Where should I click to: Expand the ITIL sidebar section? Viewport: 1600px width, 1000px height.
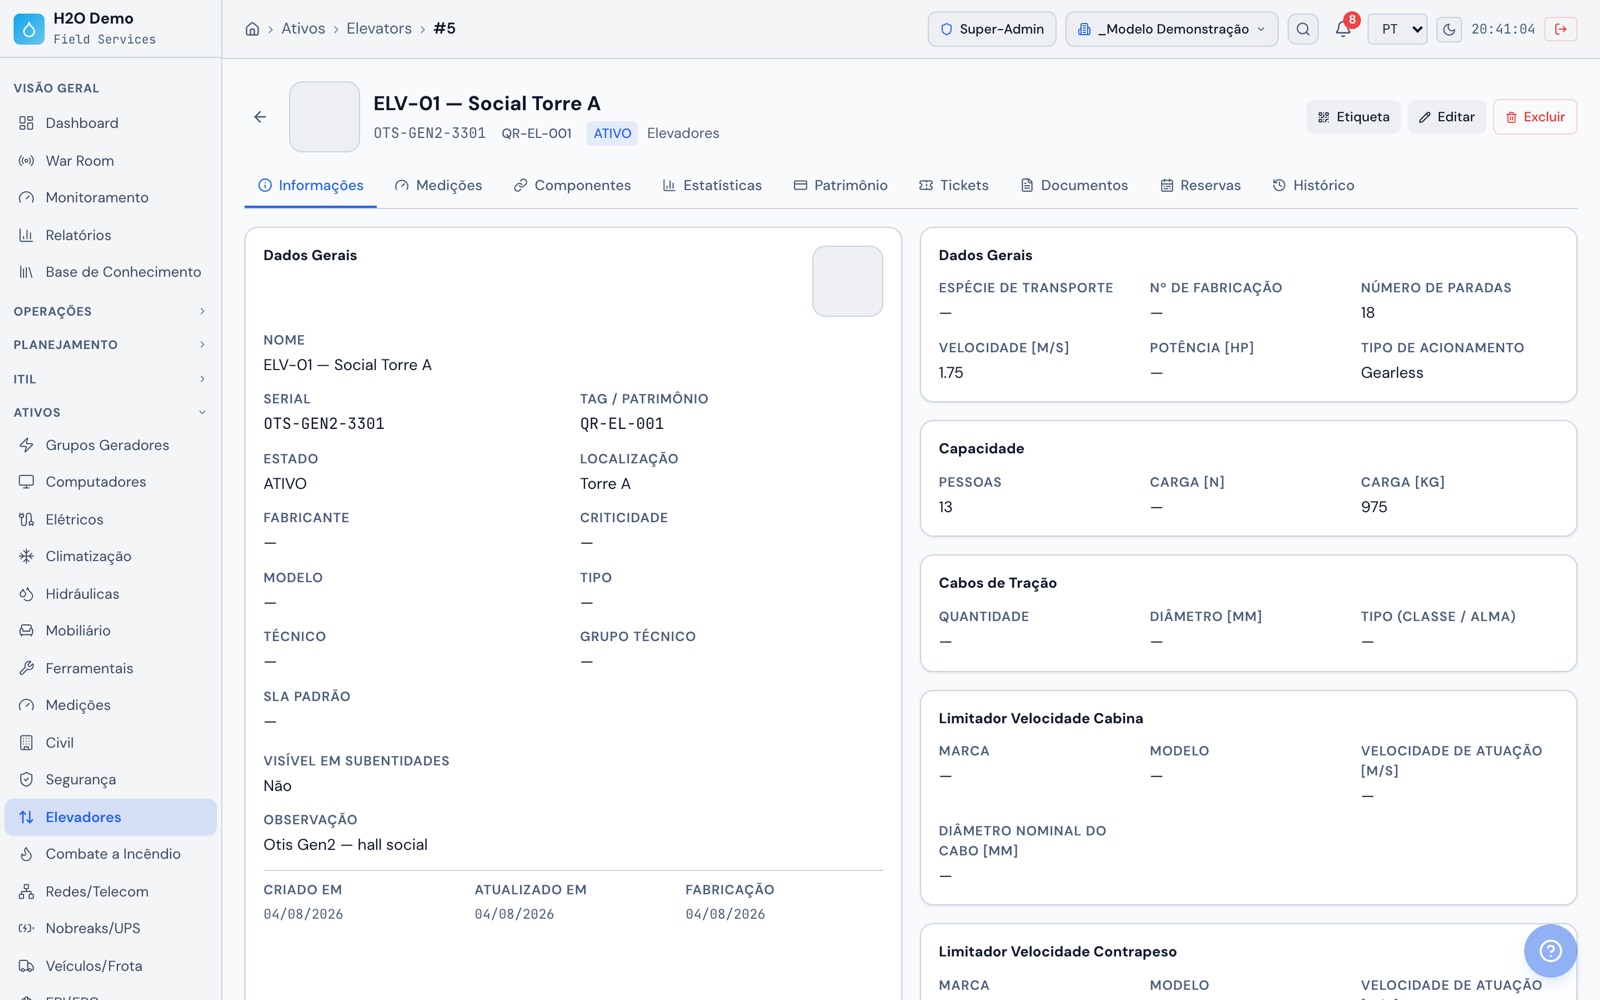click(111, 379)
